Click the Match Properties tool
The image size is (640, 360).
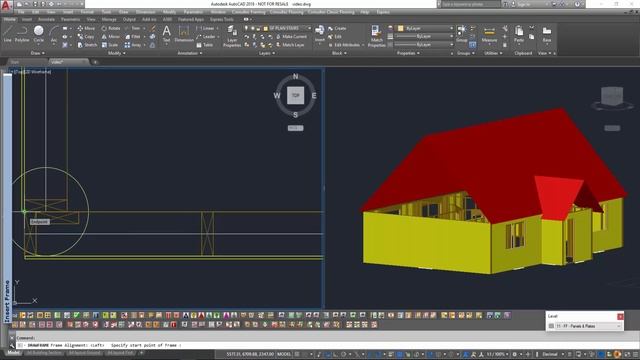(376, 36)
